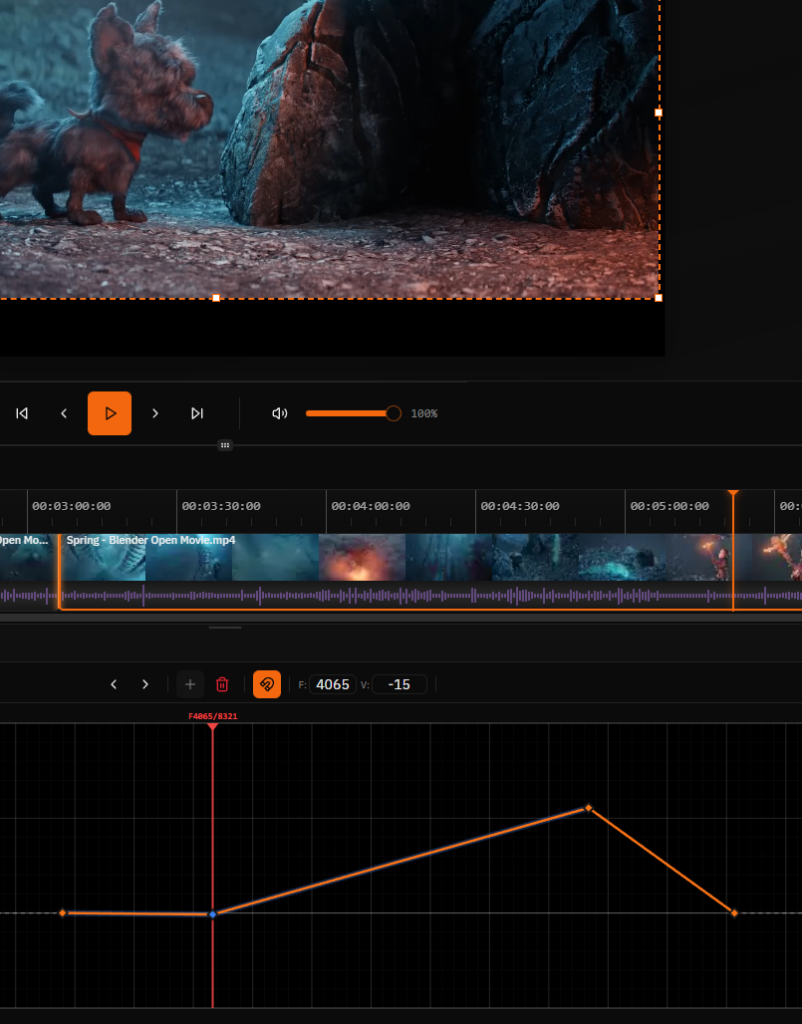Mute audio with the speaker icon
Image resolution: width=802 pixels, height=1024 pixels.
[x=280, y=413]
